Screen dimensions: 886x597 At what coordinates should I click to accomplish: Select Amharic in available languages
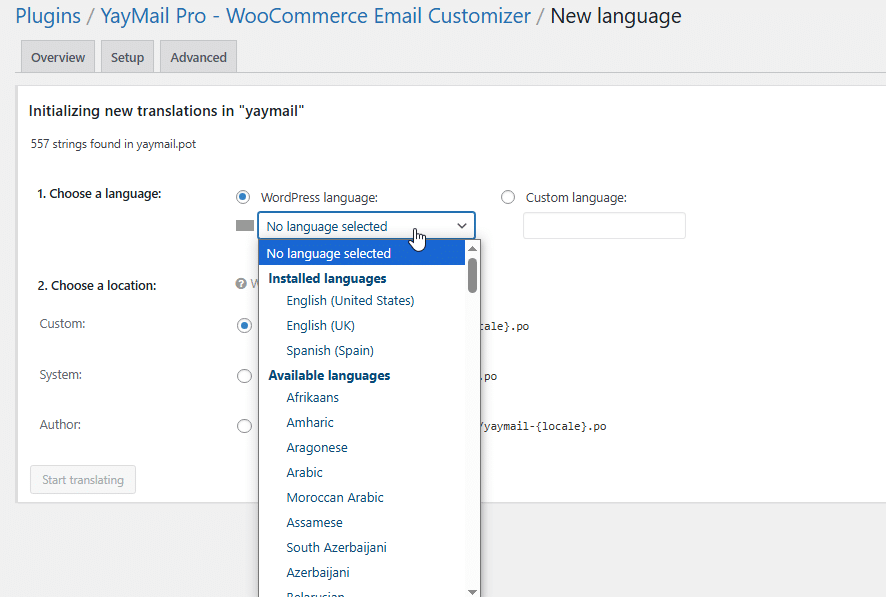pos(310,422)
